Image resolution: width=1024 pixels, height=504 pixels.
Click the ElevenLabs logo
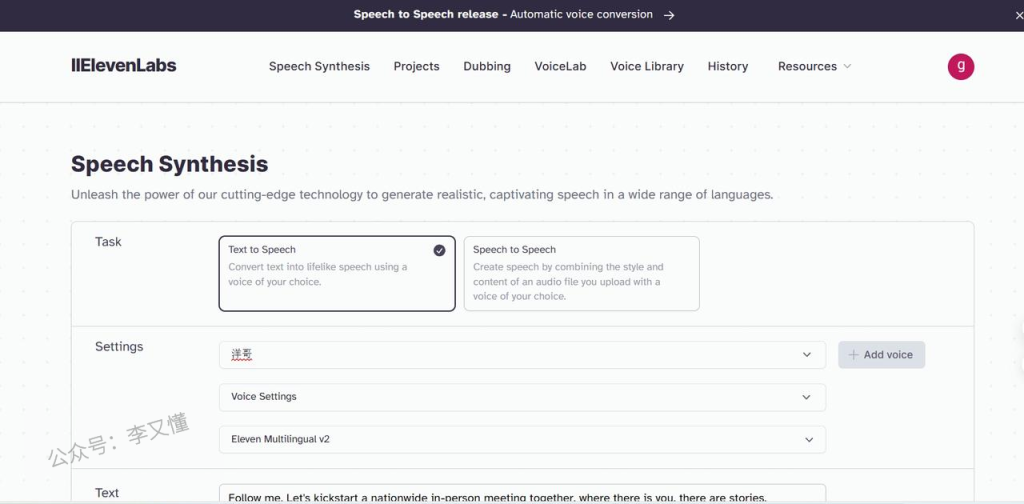124,66
